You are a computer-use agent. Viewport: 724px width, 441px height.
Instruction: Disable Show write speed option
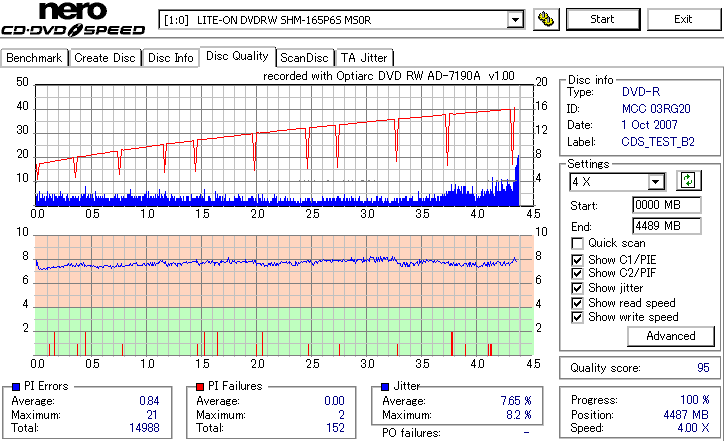pyautogui.click(x=577, y=317)
